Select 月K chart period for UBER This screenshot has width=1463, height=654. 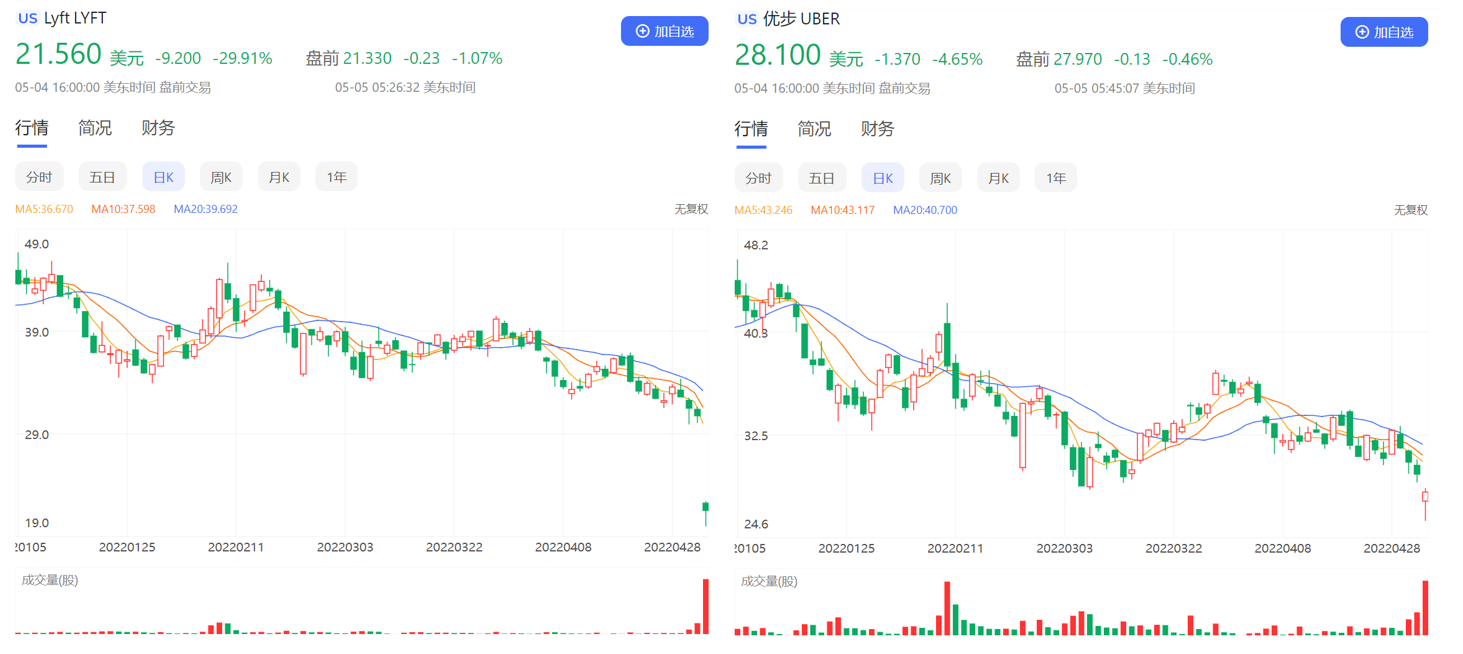coord(998,178)
